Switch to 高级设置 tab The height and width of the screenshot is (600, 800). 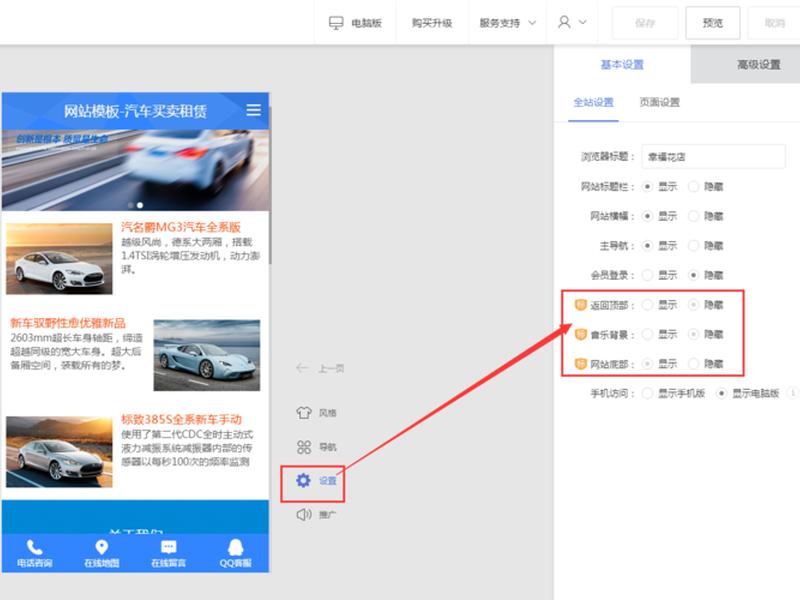[759, 65]
